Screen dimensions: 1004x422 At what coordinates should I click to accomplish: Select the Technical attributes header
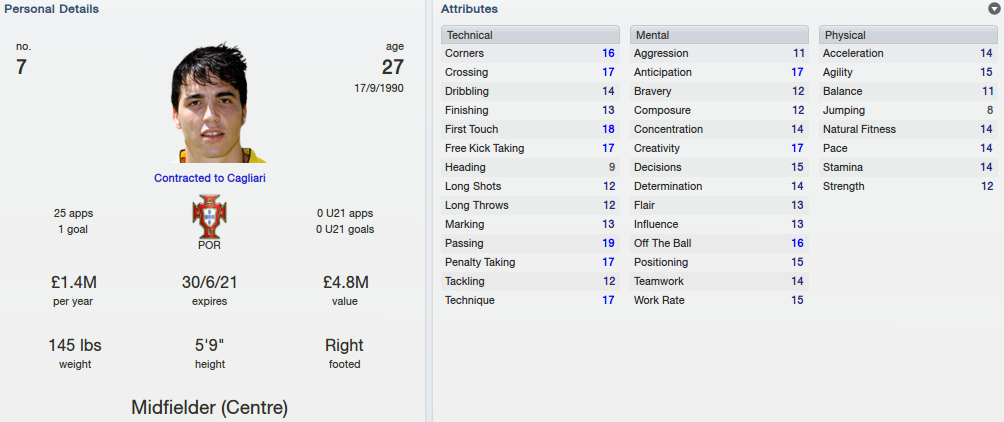[x=530, y=35]
